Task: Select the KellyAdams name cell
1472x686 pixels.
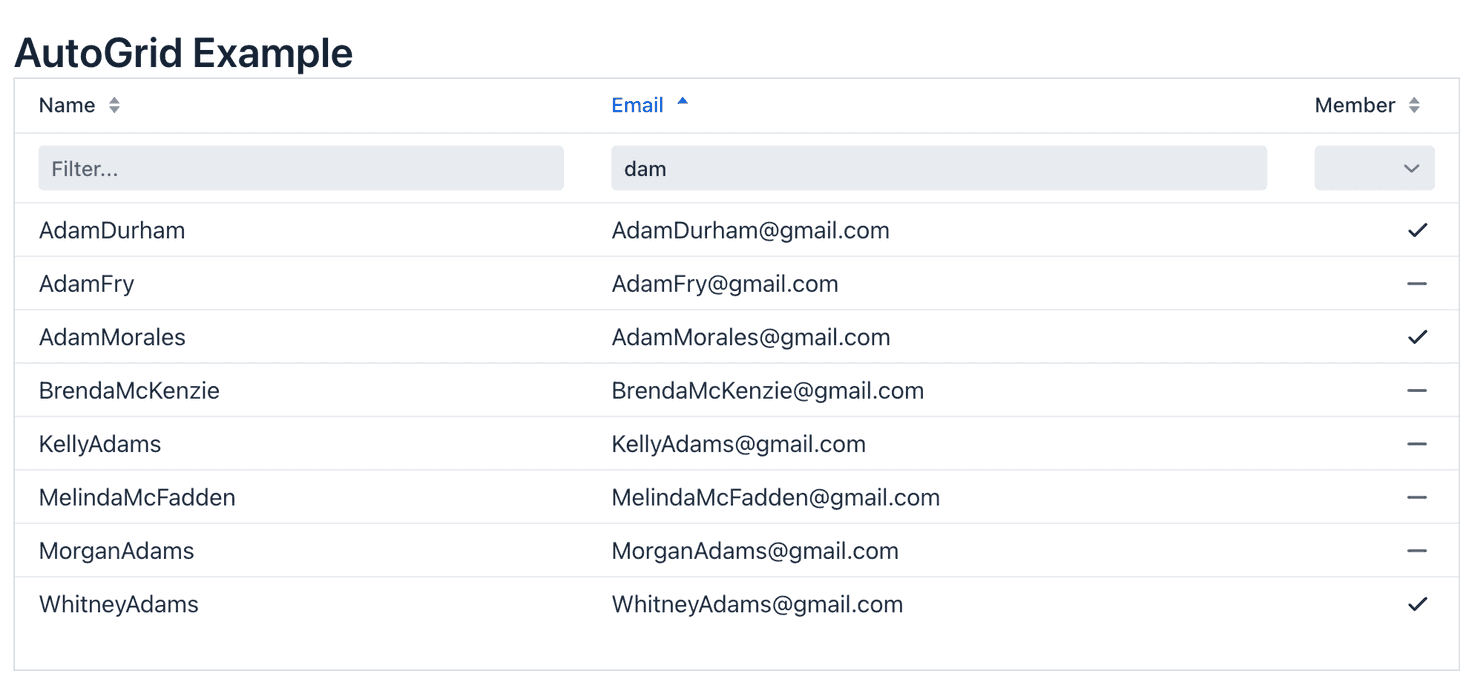Action: [100, 444]
